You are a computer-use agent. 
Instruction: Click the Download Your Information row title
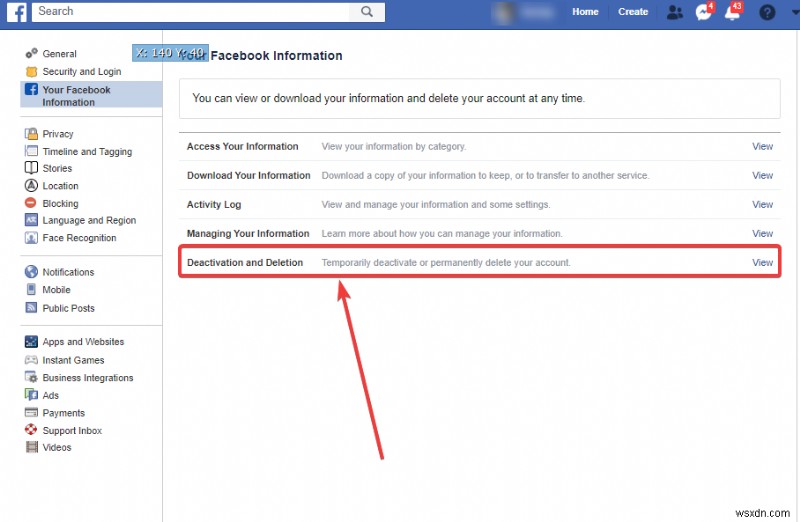coord(248,176)
